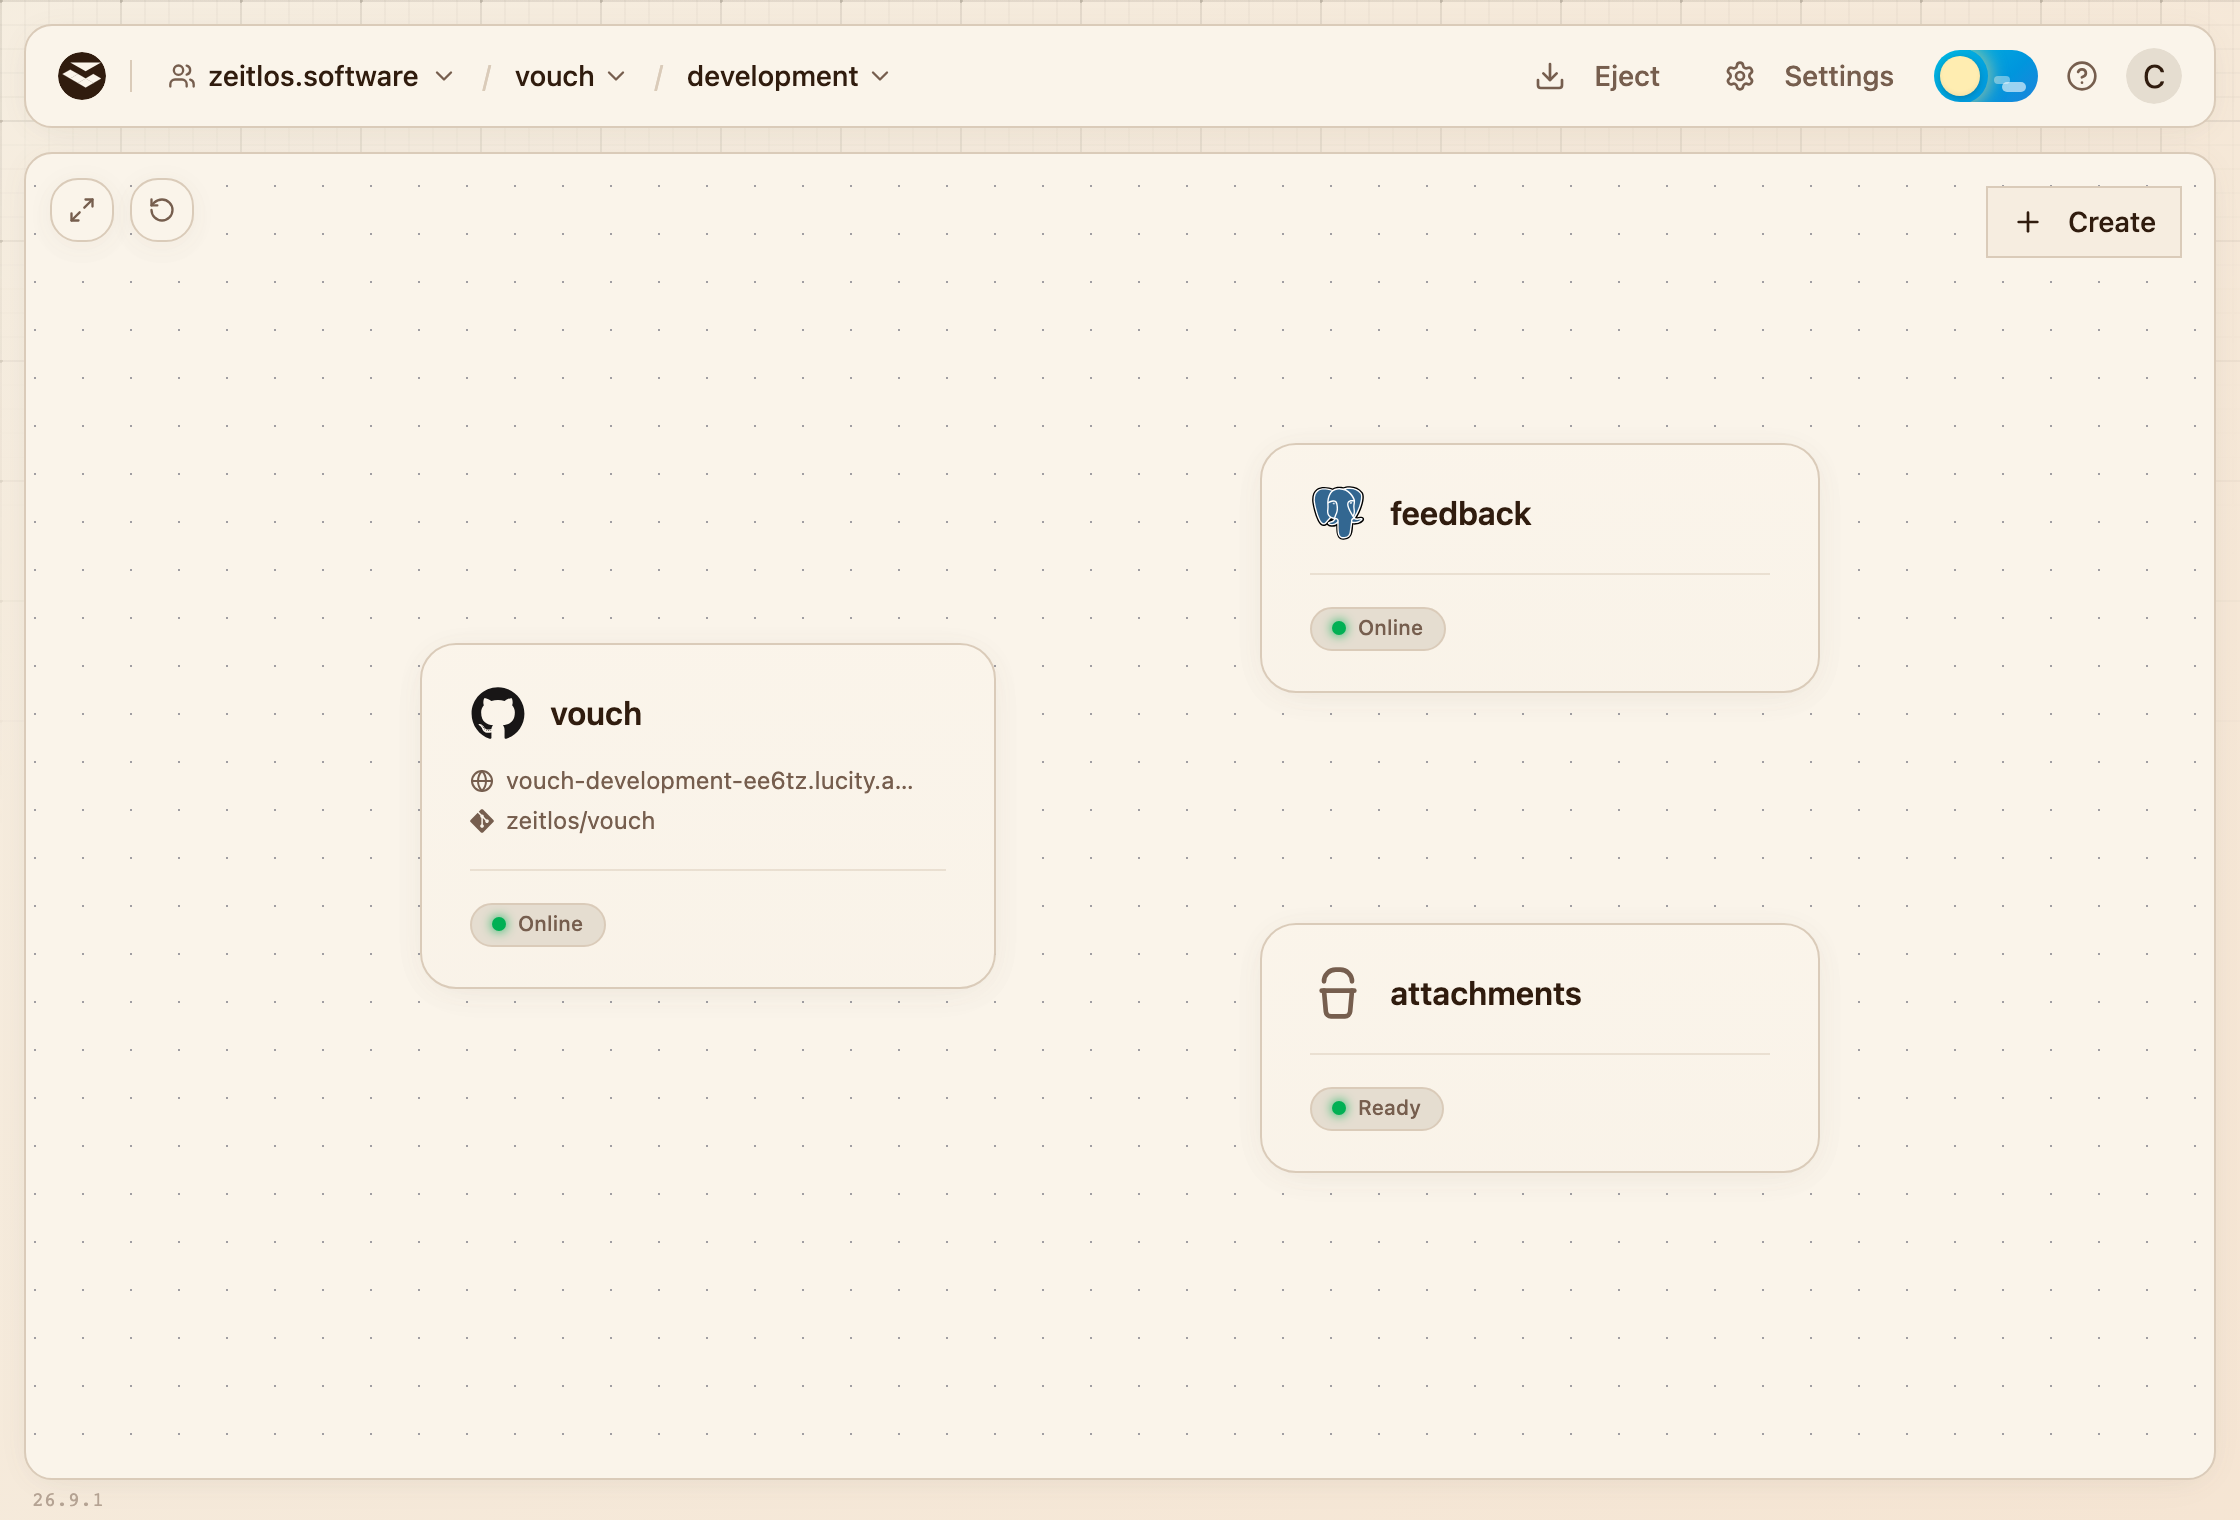Open the help question mark icon

[2082, 76]
